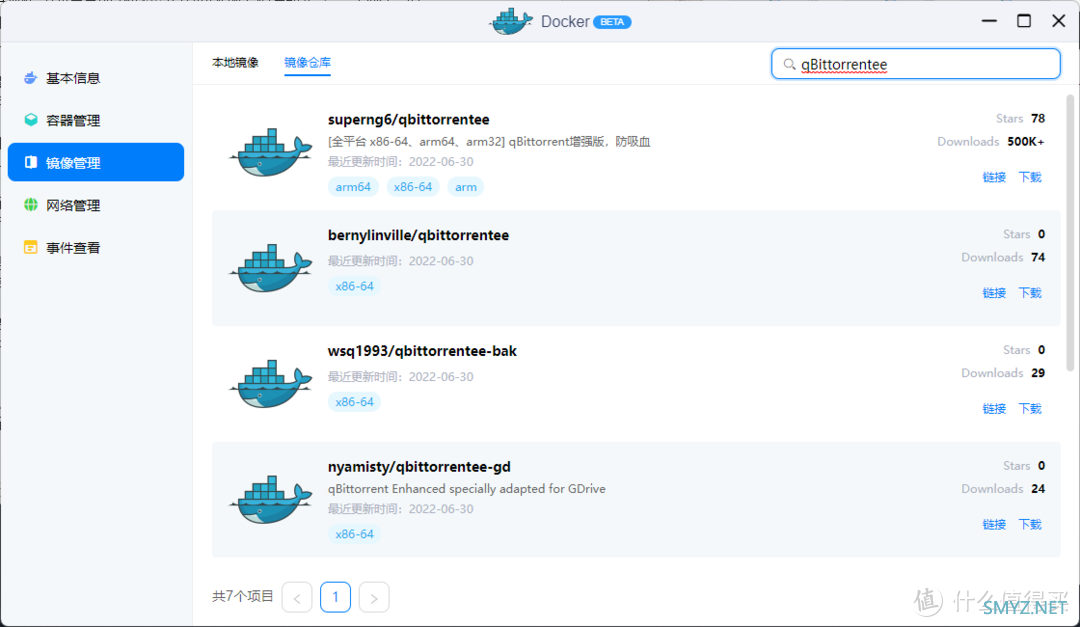This screenshot has width=1080, height=627.
Task: Click bernylinville/qbittorrentee whale thumbnail
Action: (271, 267)
